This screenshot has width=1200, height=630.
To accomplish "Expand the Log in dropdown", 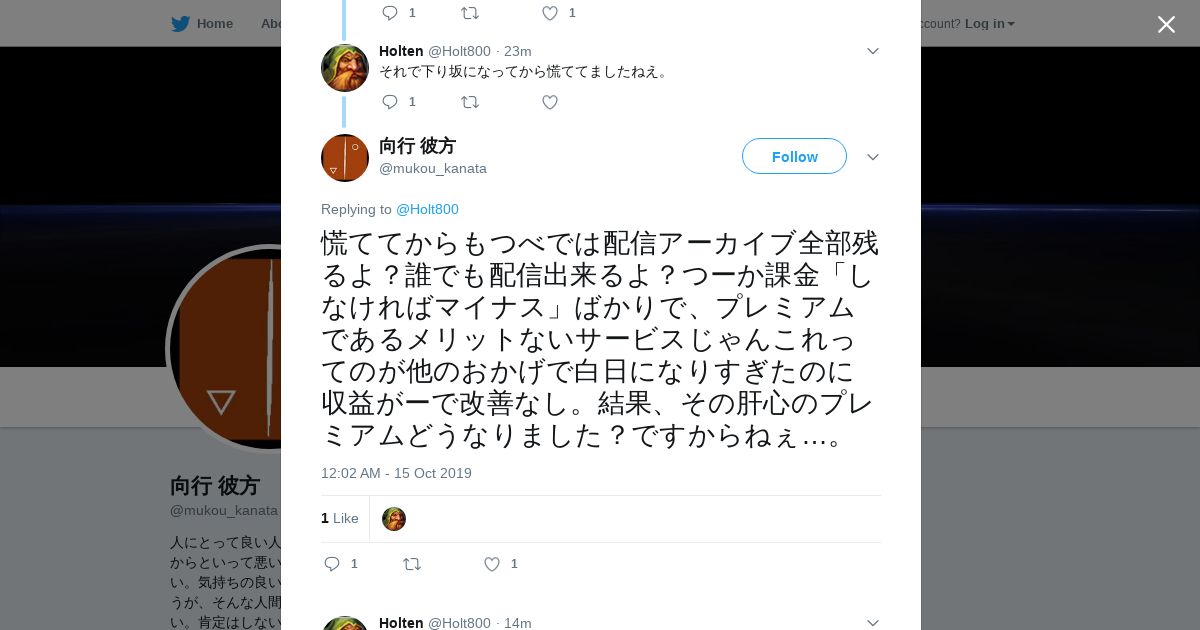I will pyautogui.click(x=990, y=24).
